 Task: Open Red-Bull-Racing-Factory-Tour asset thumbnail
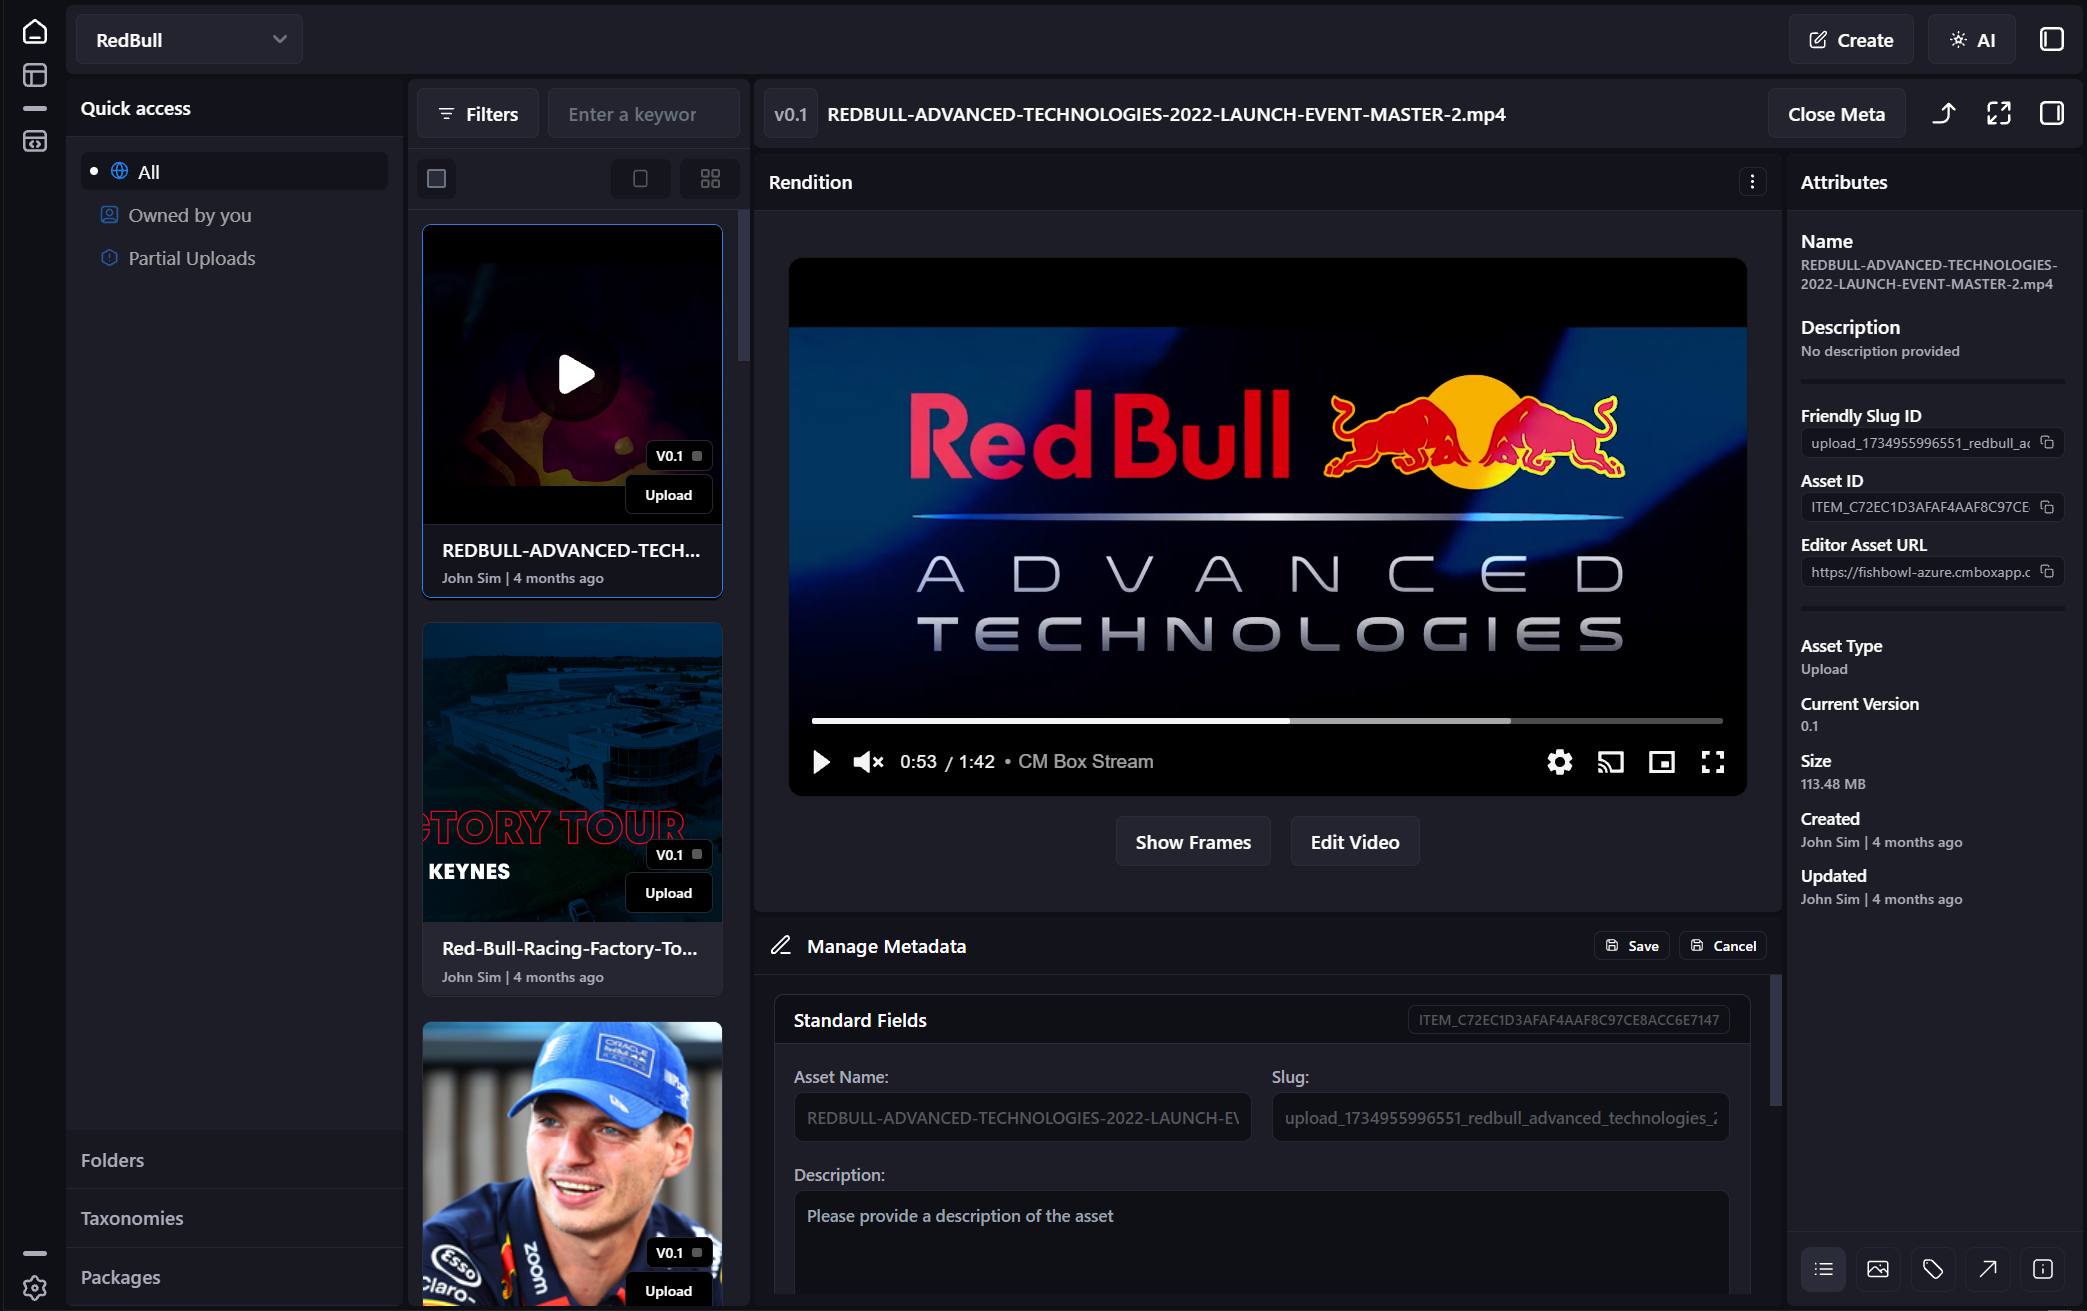click(x=572, y=773)
